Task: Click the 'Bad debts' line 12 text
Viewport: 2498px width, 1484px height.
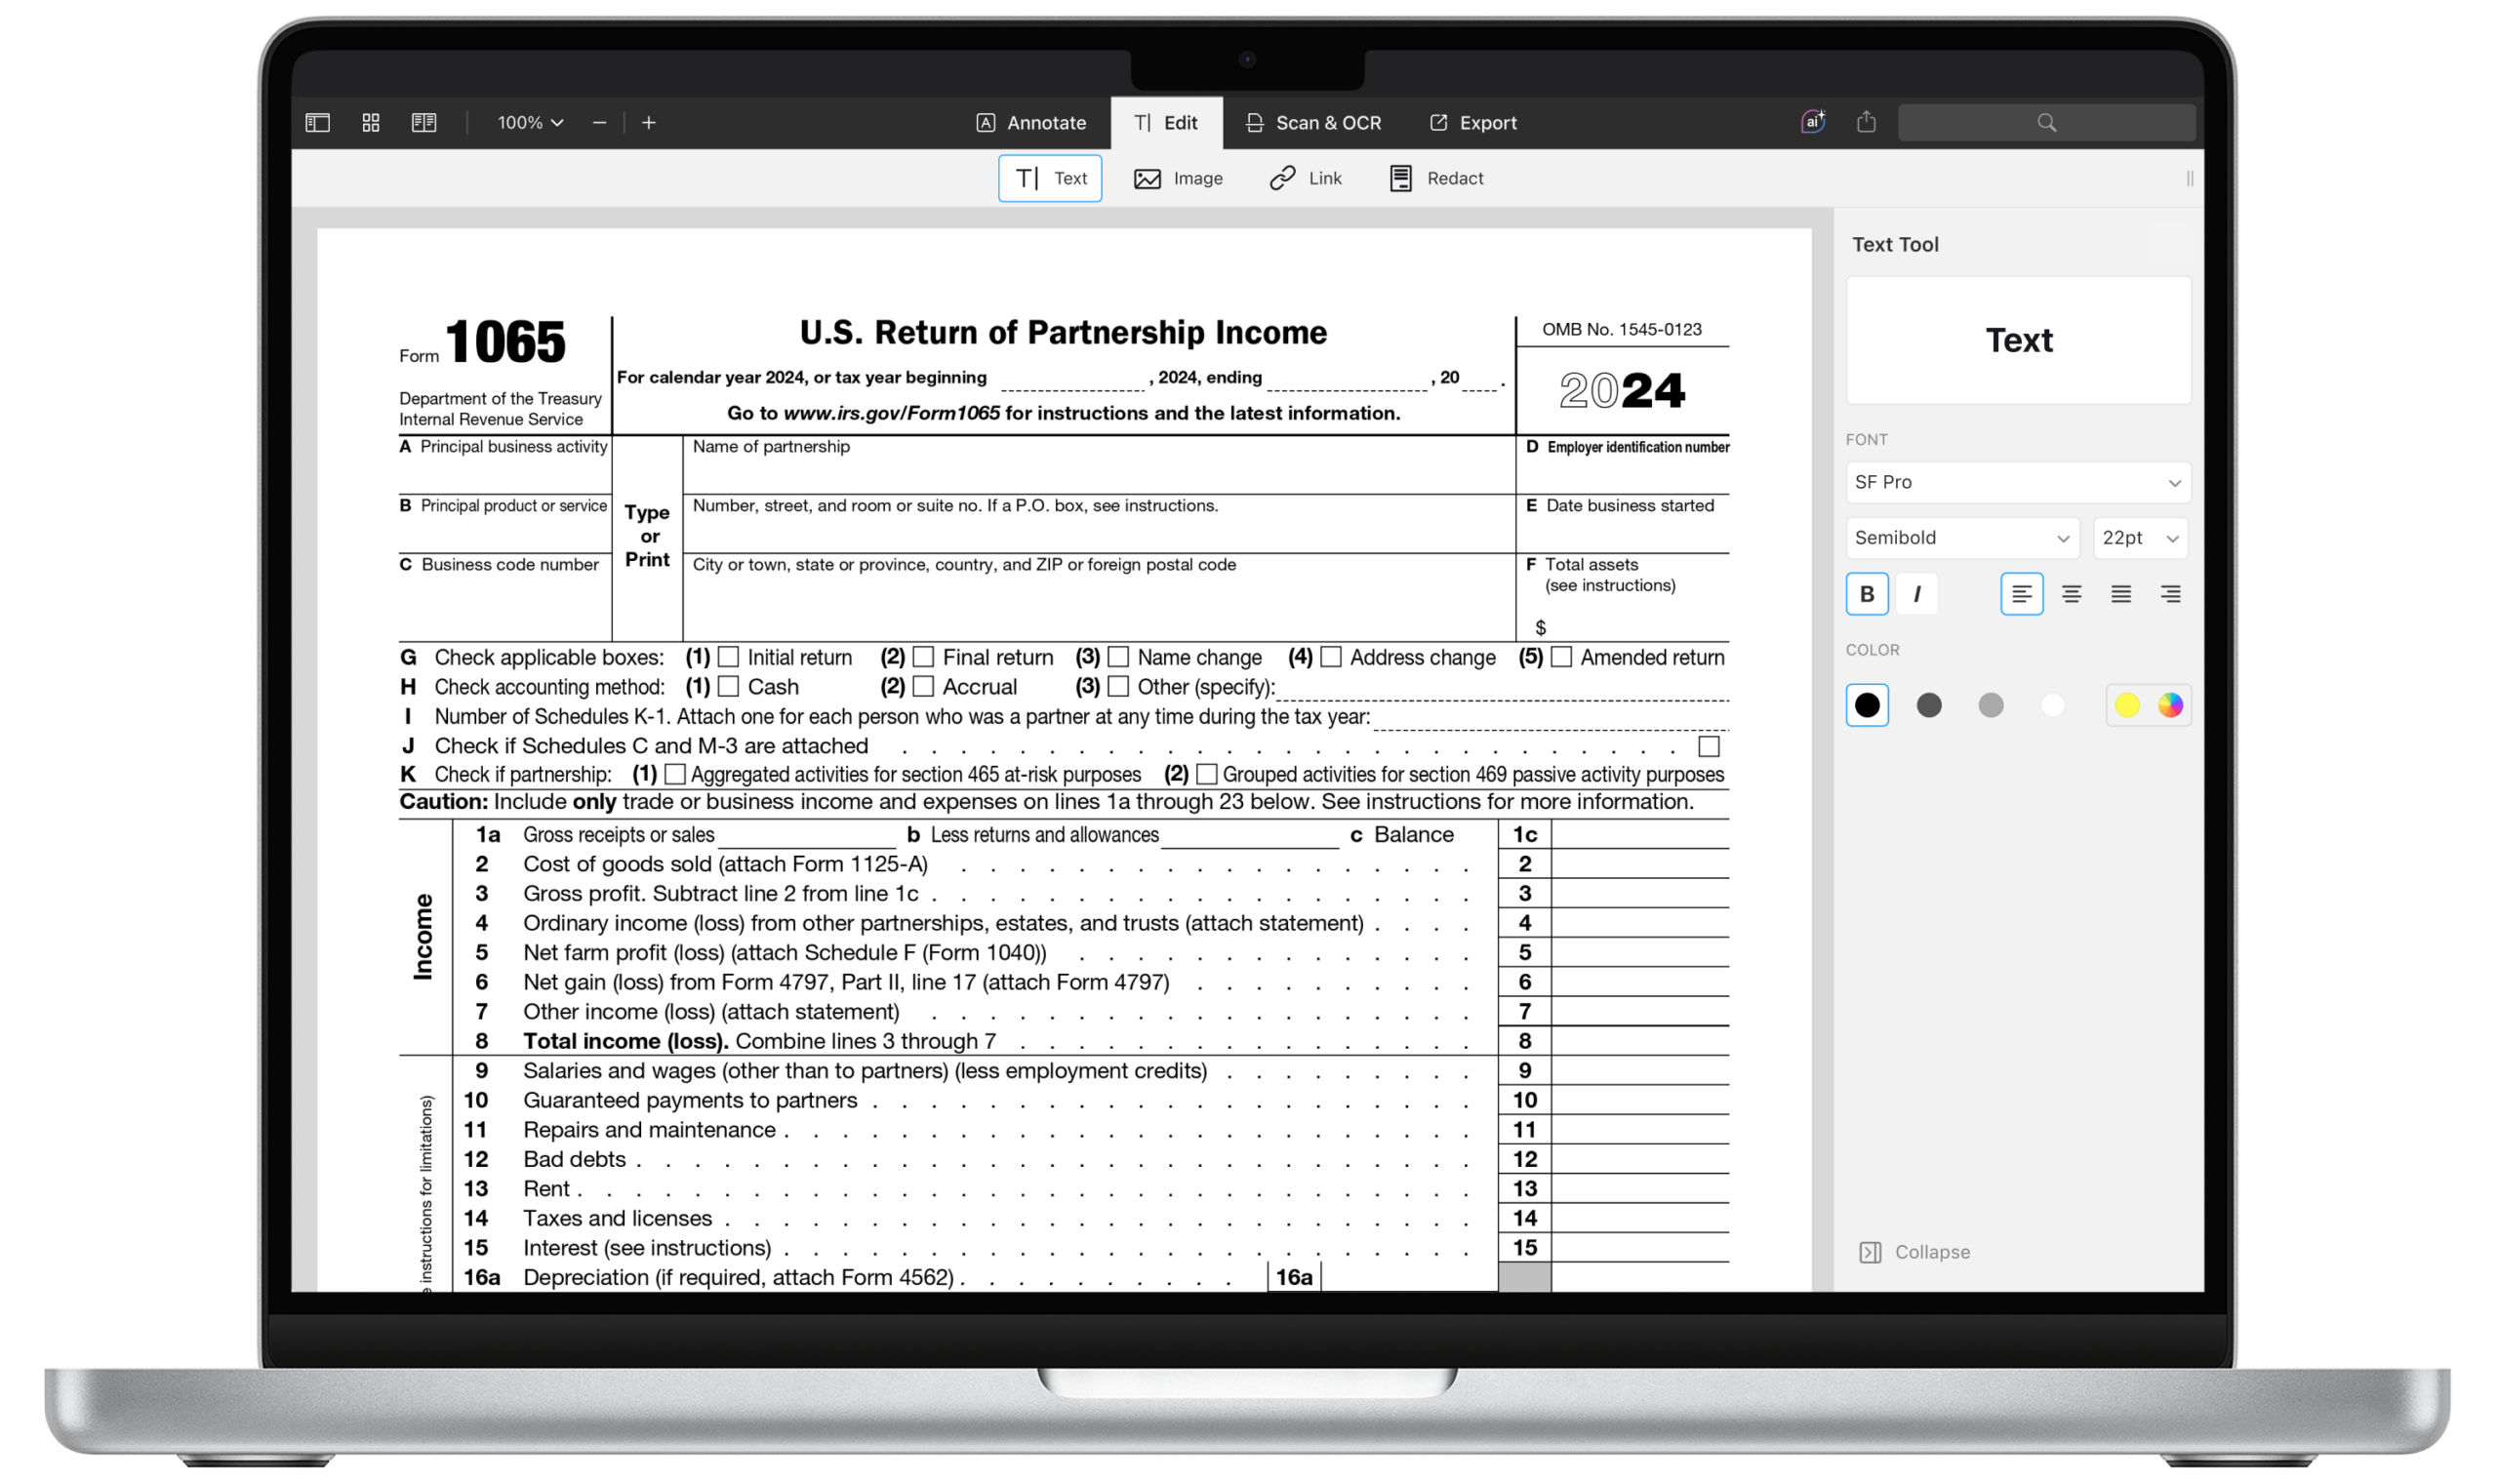Action: pos(575,1160)
